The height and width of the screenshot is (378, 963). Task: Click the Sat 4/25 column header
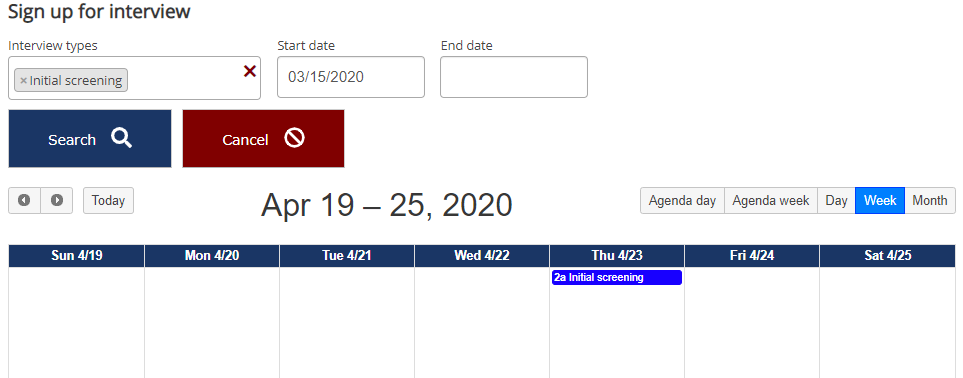tap(887, 256)
